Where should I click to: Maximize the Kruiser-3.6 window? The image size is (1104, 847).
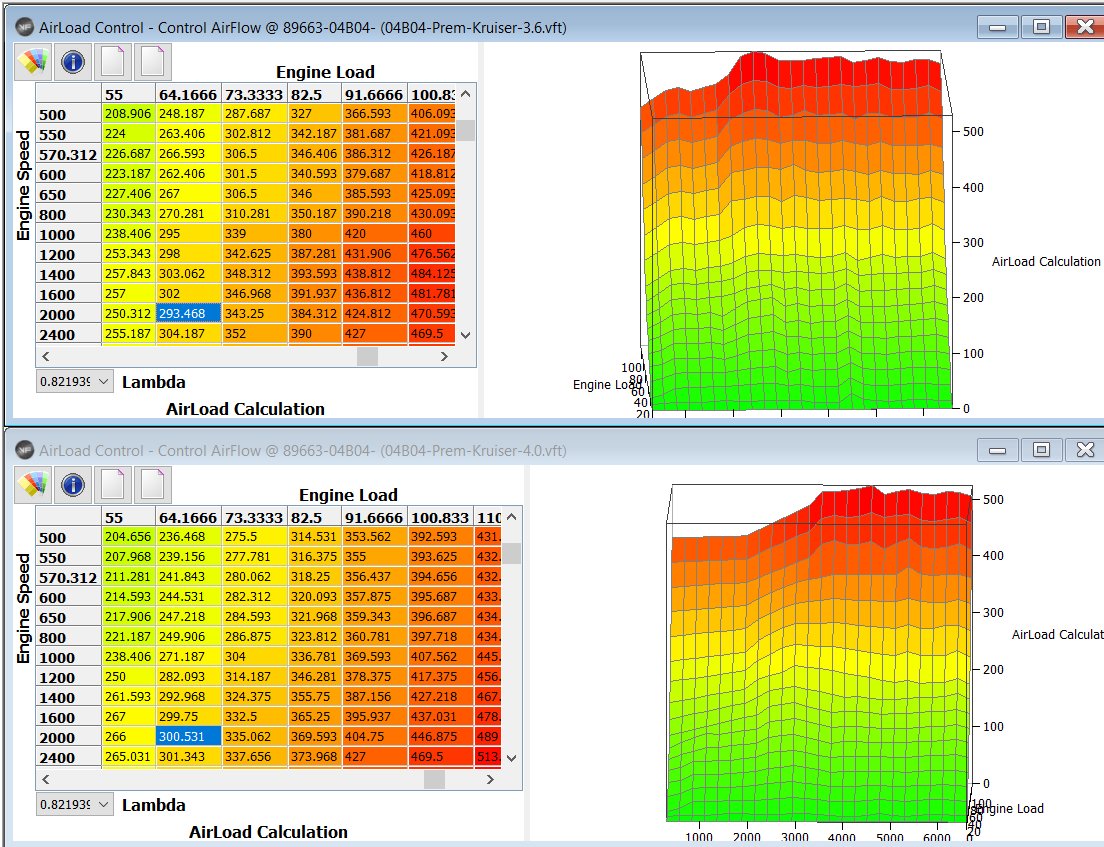coord(1041,27)
